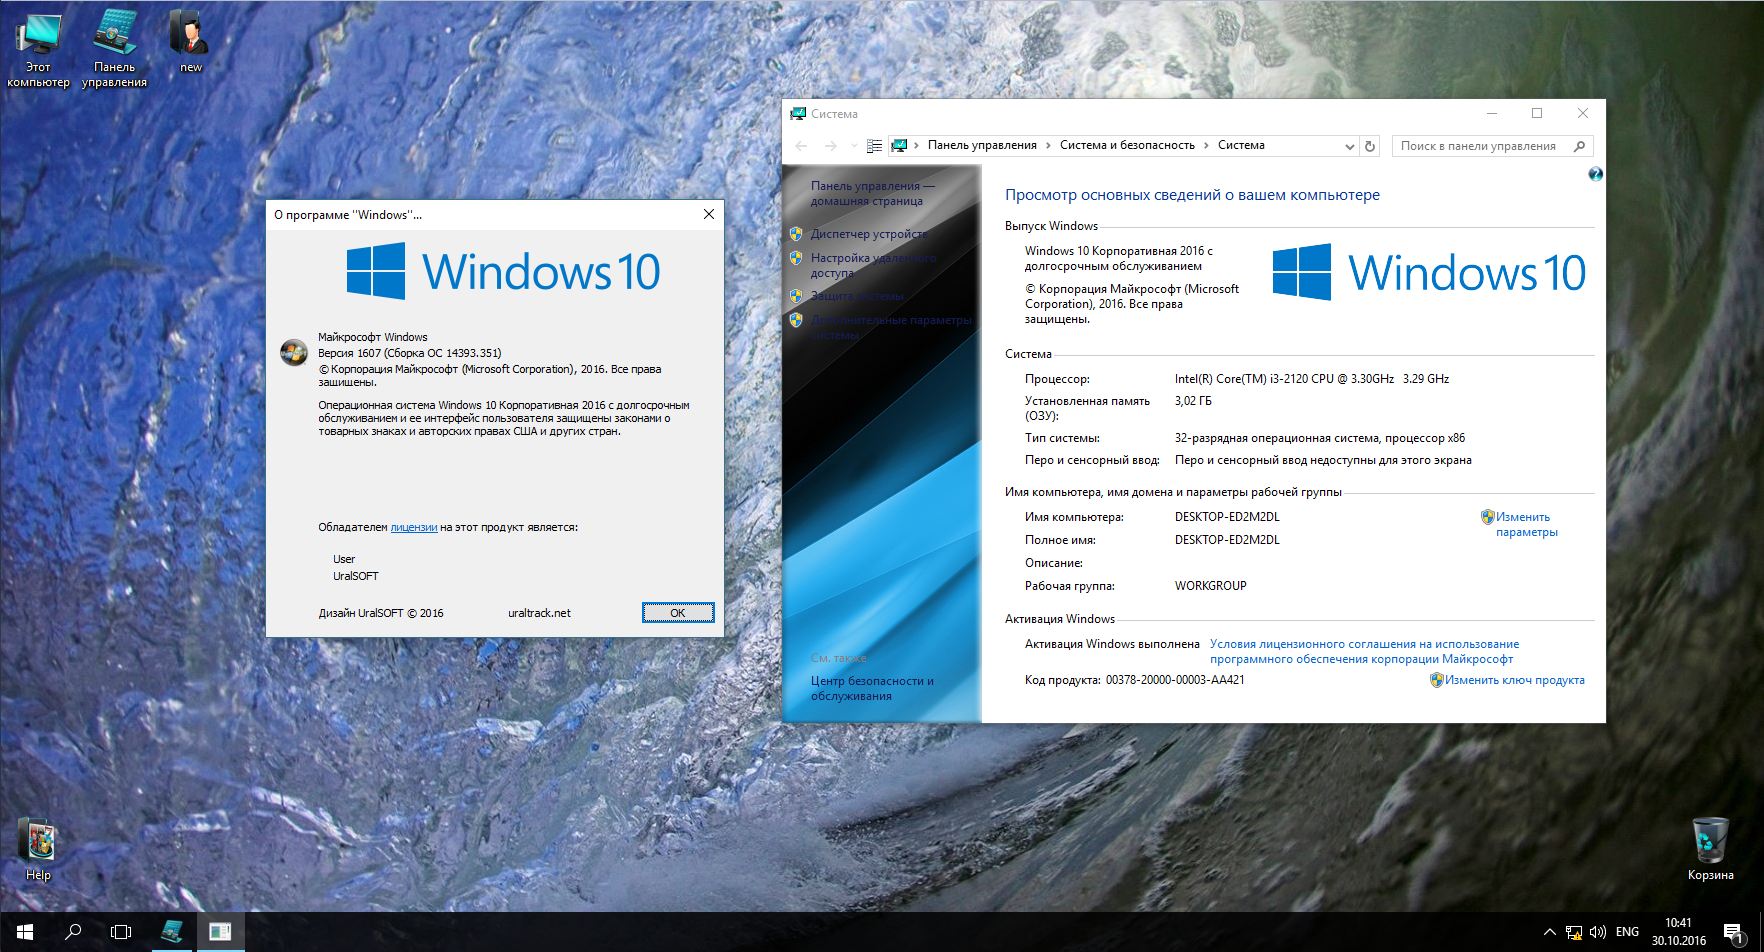Click the Forward arrow in Система window

[x=831, y=146]
